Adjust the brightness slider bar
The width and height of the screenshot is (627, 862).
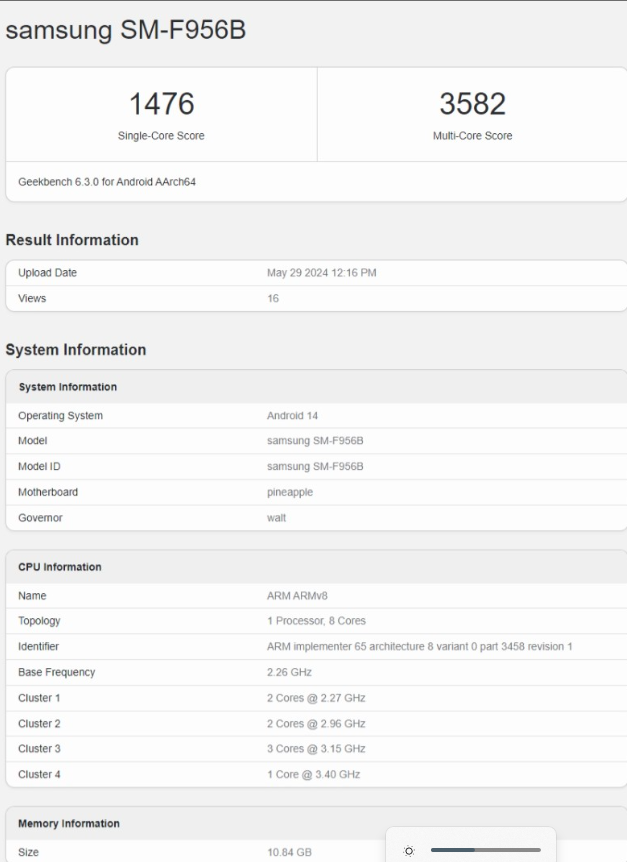tap(485, 851)
